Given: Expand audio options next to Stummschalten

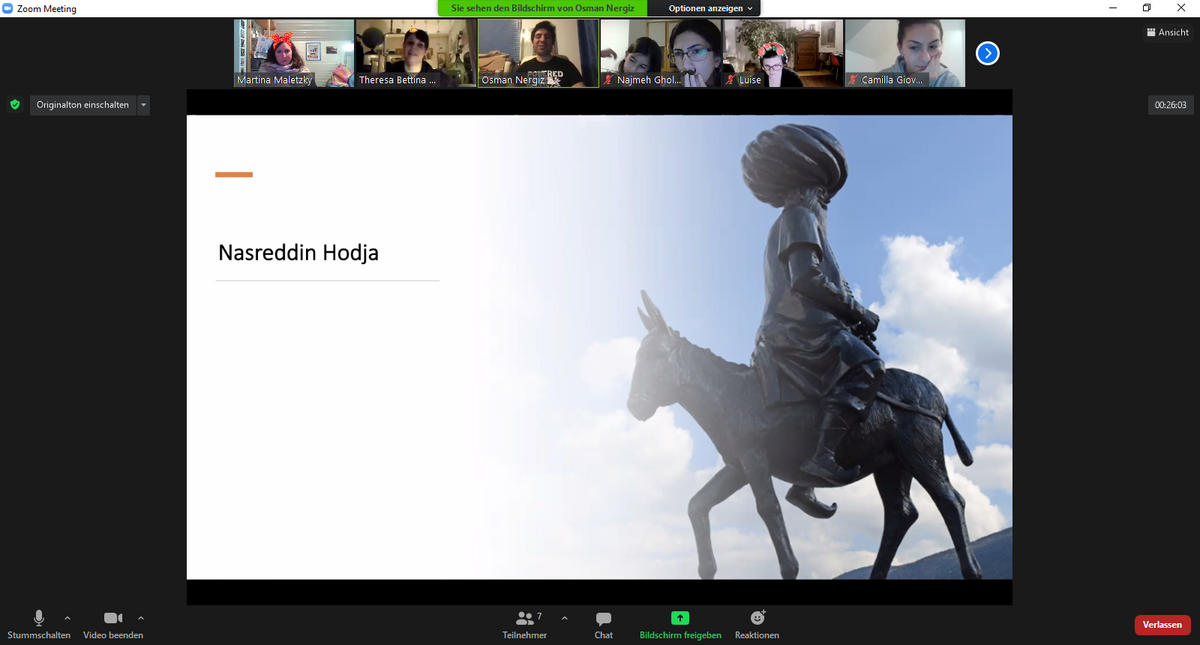Looking at the screenshot, I should 67,618.
